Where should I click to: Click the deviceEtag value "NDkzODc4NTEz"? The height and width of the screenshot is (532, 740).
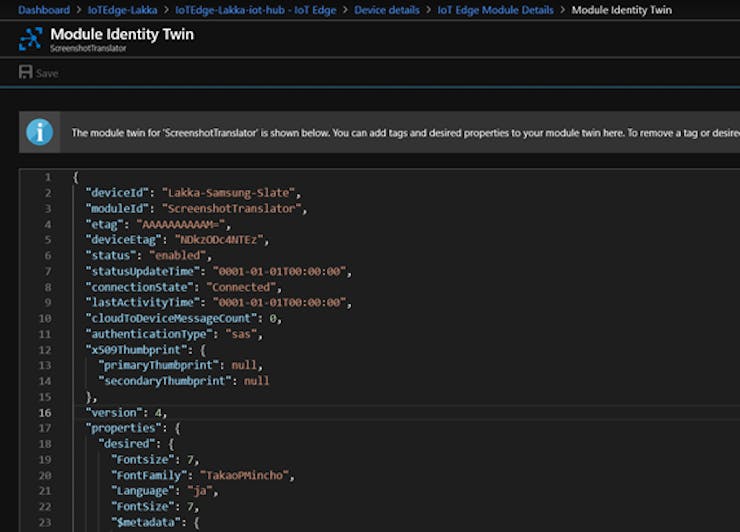point(219,240)
